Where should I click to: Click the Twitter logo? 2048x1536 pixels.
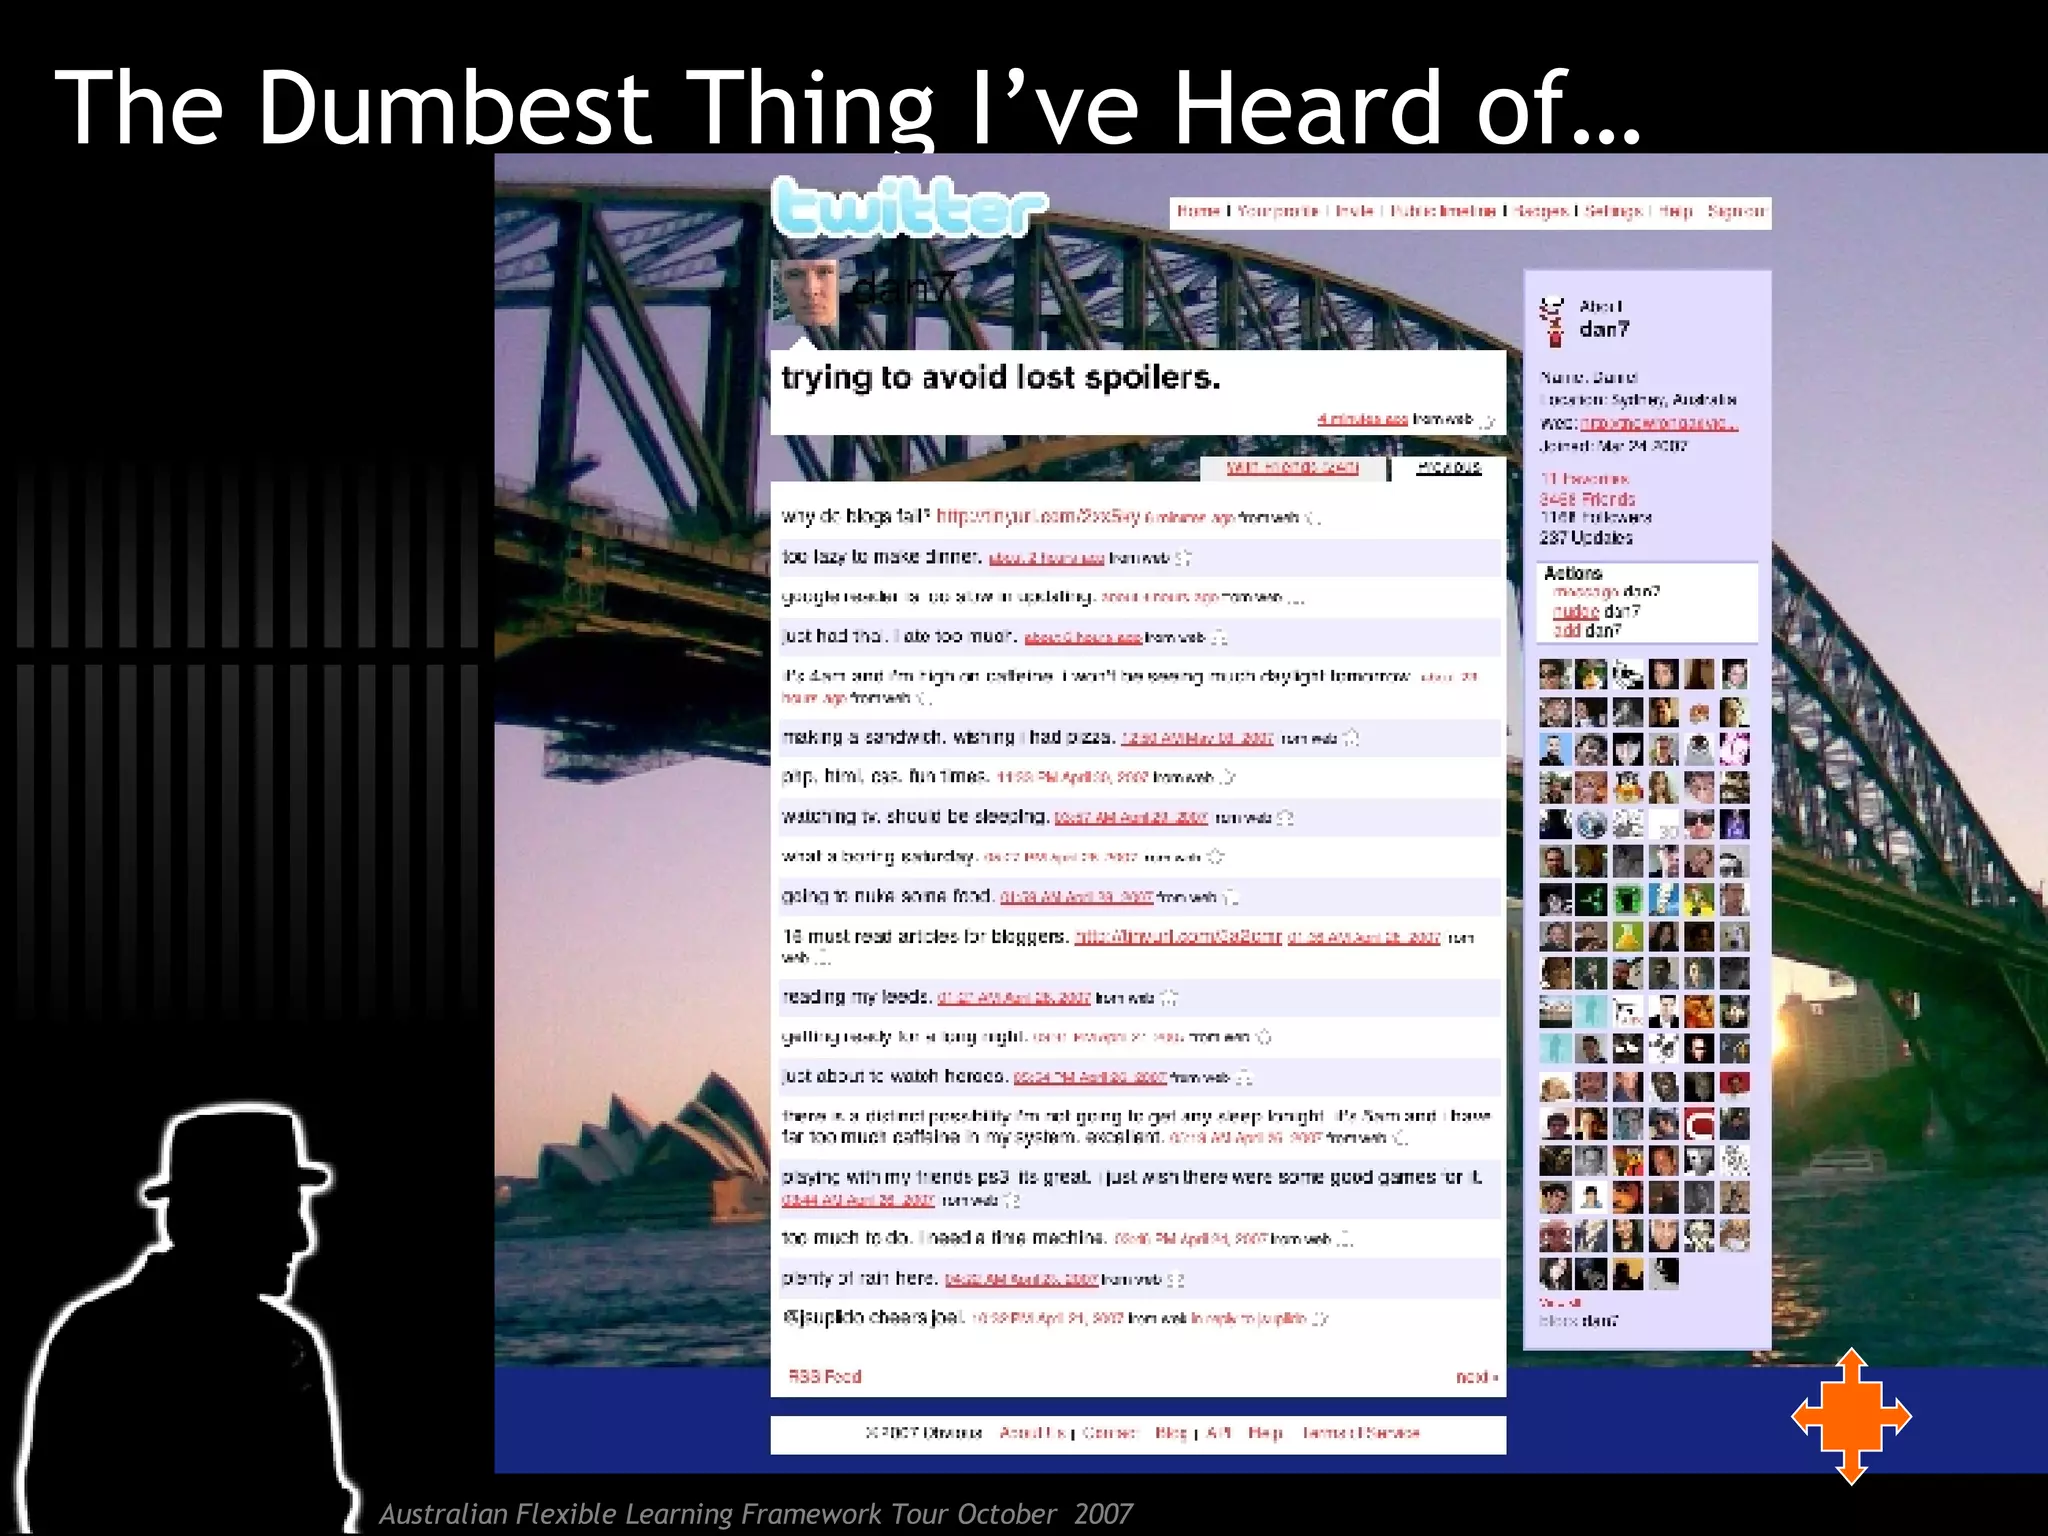pos(908,208)
